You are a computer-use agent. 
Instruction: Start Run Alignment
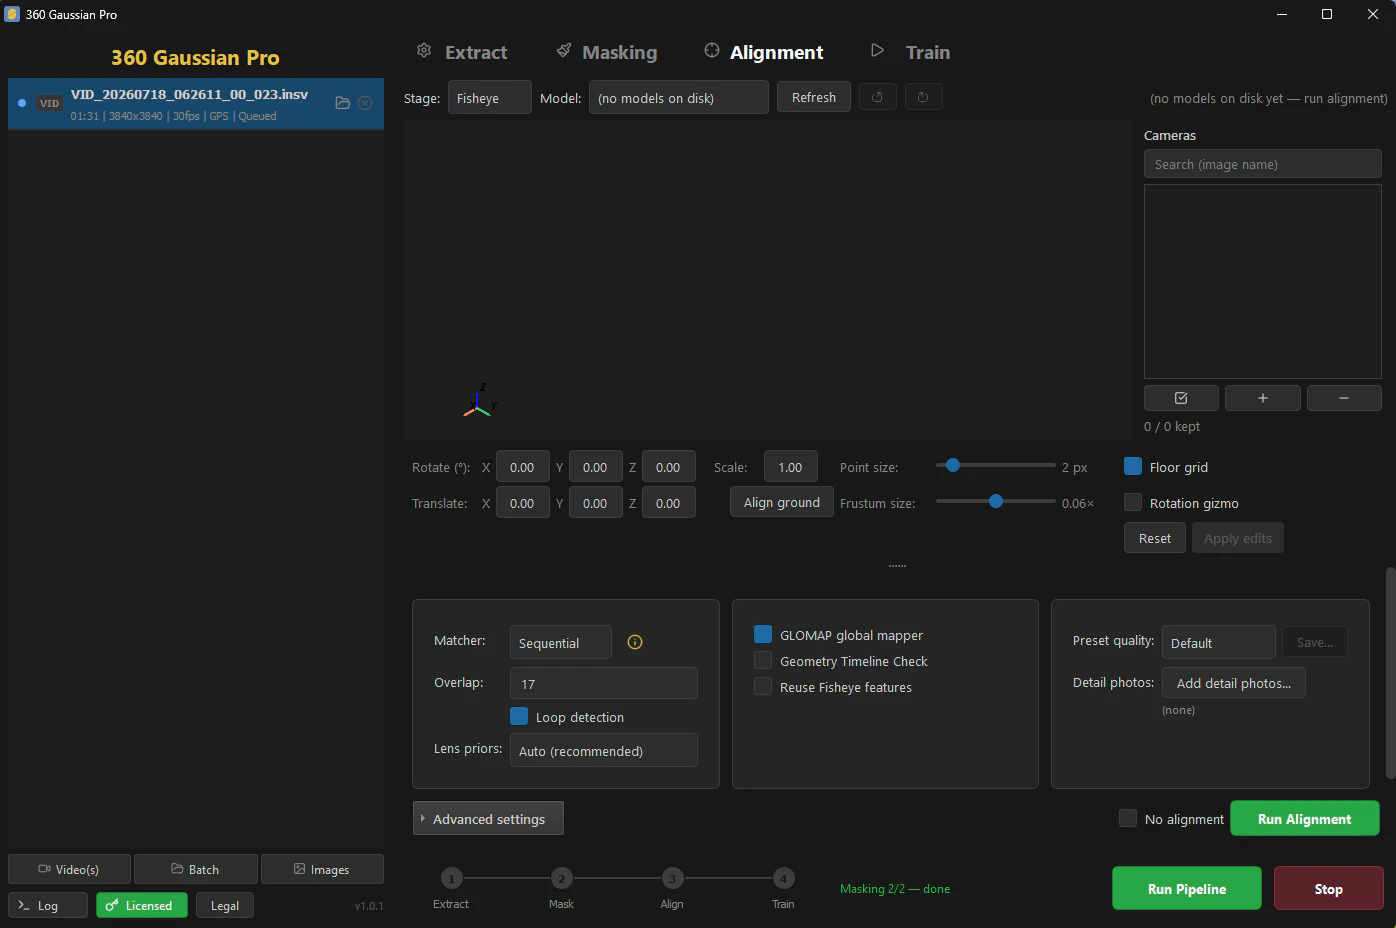coord(1305,818)
